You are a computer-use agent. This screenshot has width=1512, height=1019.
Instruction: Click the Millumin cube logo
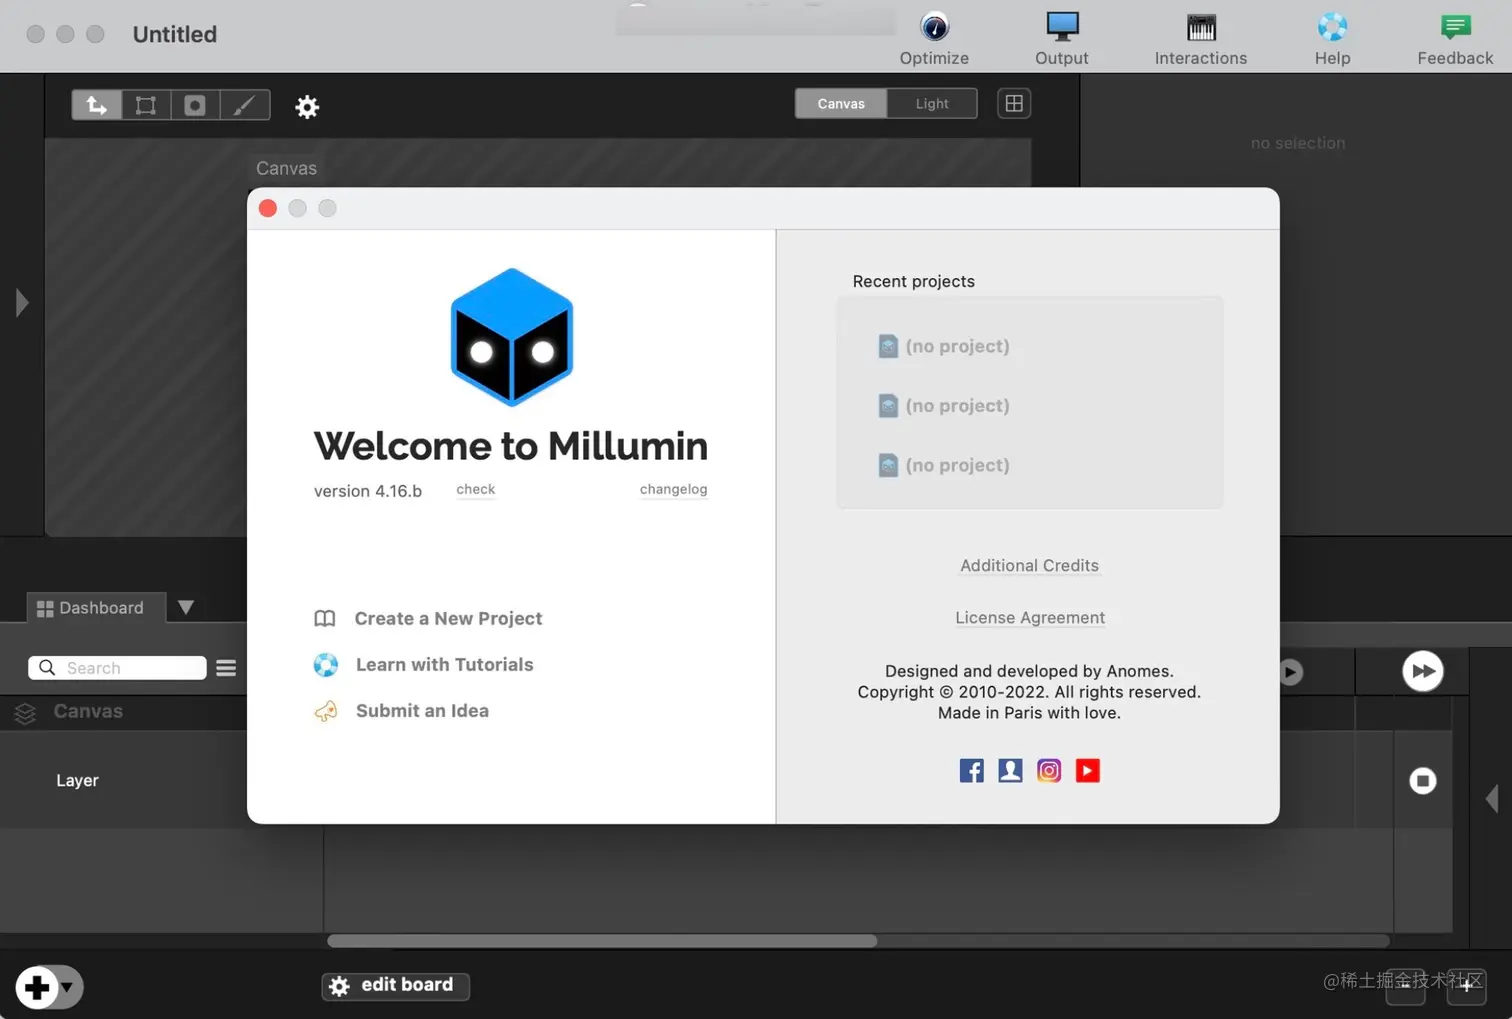[511, 337]
